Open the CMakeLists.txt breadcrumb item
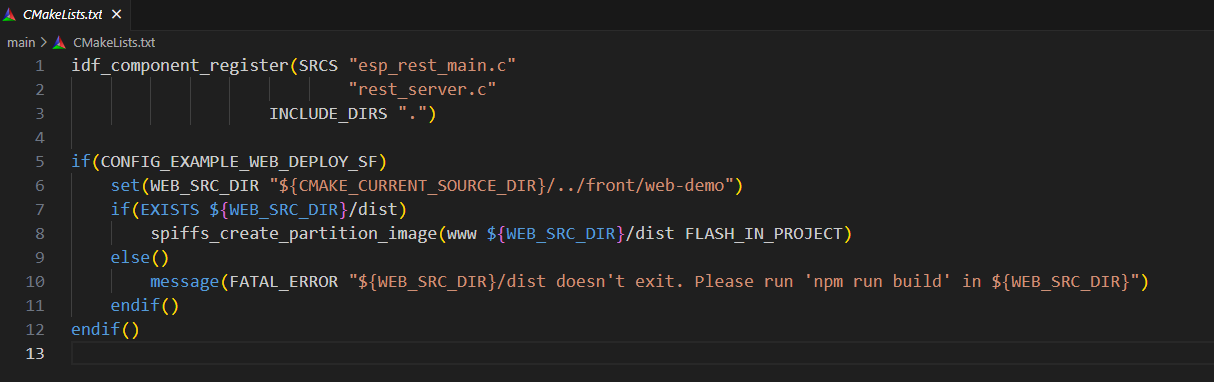Viewport: 1214px width, 382px height. (x=113, y=42)
